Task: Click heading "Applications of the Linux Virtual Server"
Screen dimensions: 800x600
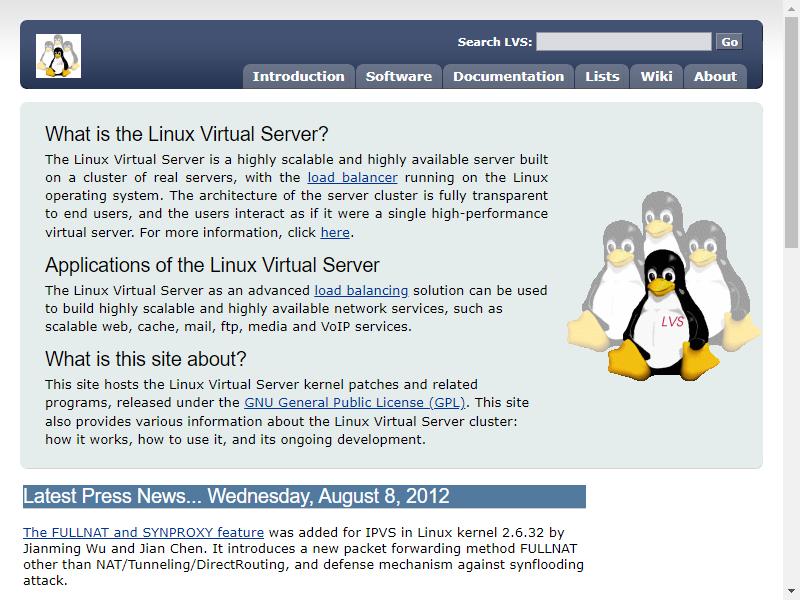Action: point(212,265)
